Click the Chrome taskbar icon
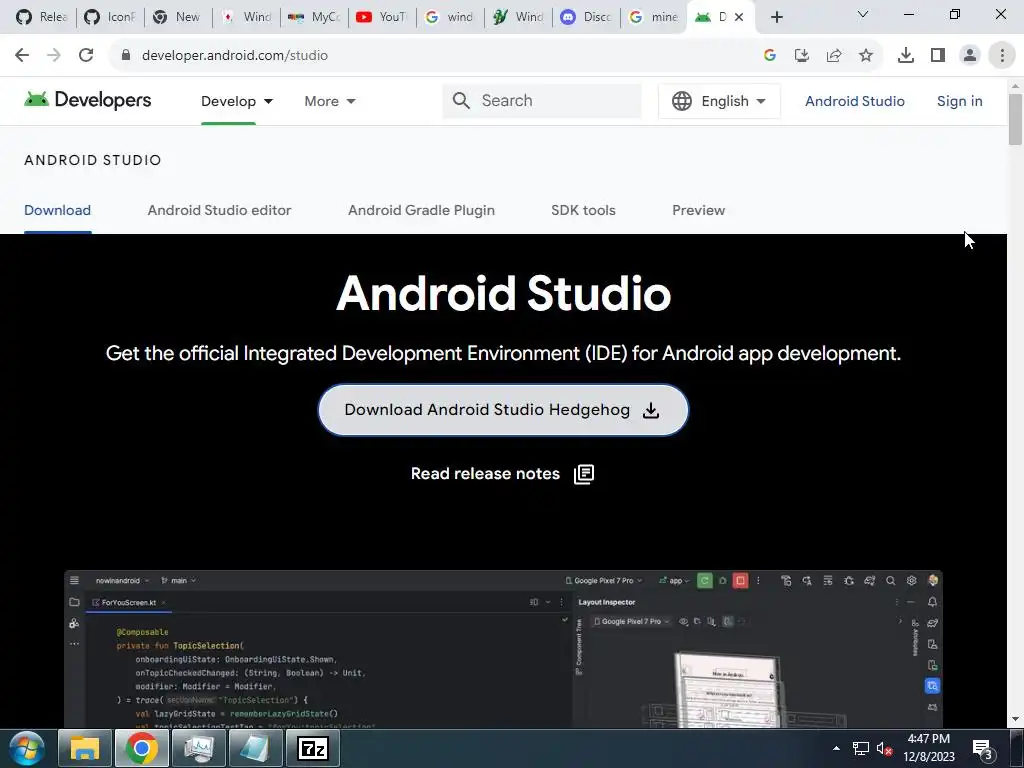 [142, 748]
